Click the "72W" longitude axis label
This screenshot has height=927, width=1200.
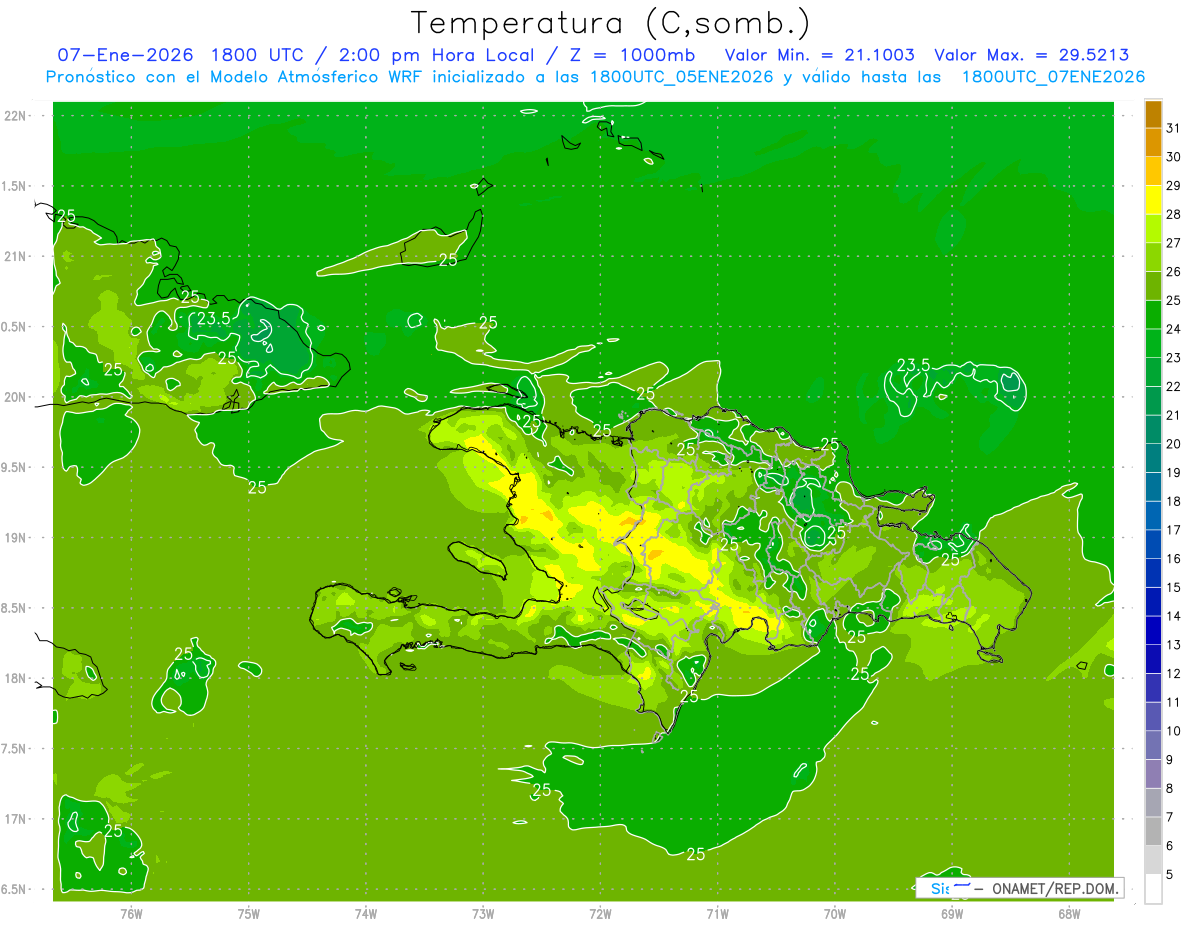click(x=601, y=913)
